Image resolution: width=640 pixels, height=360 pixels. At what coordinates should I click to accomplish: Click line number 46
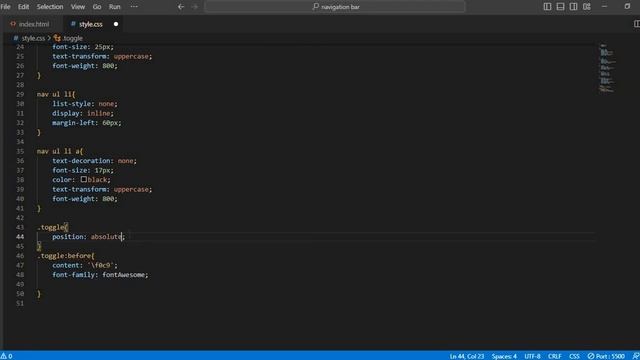click(20, 256)
